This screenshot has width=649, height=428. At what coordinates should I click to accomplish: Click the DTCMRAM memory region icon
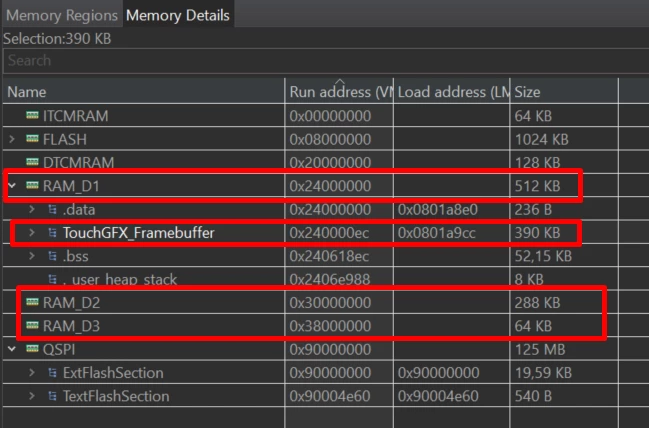[x=32, y=162]
